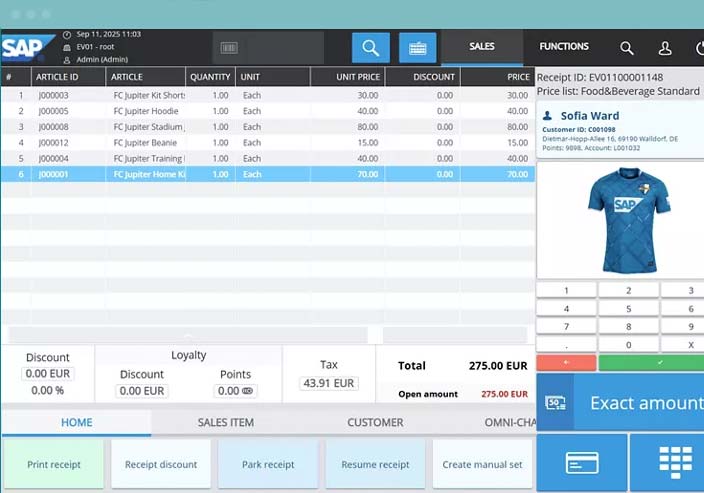The width and height of the screenshot is (704, 493).
Task: Tap keypad digit 1
Action: point(567,291)
